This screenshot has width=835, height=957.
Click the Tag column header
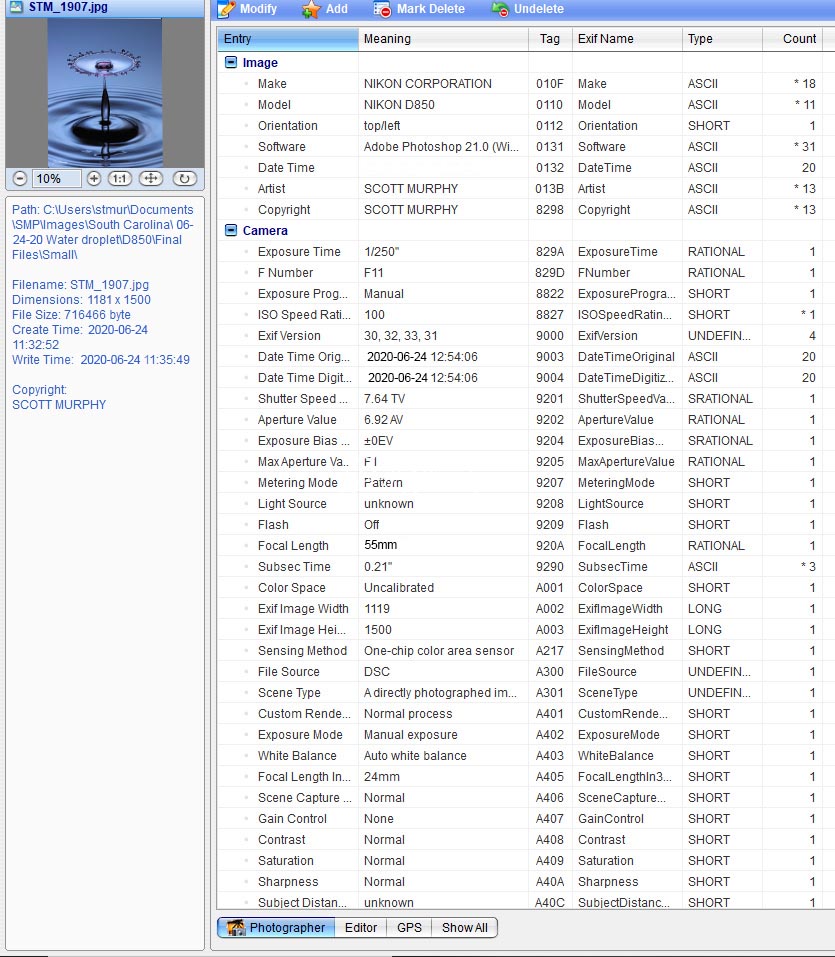[x=550, y=39]
